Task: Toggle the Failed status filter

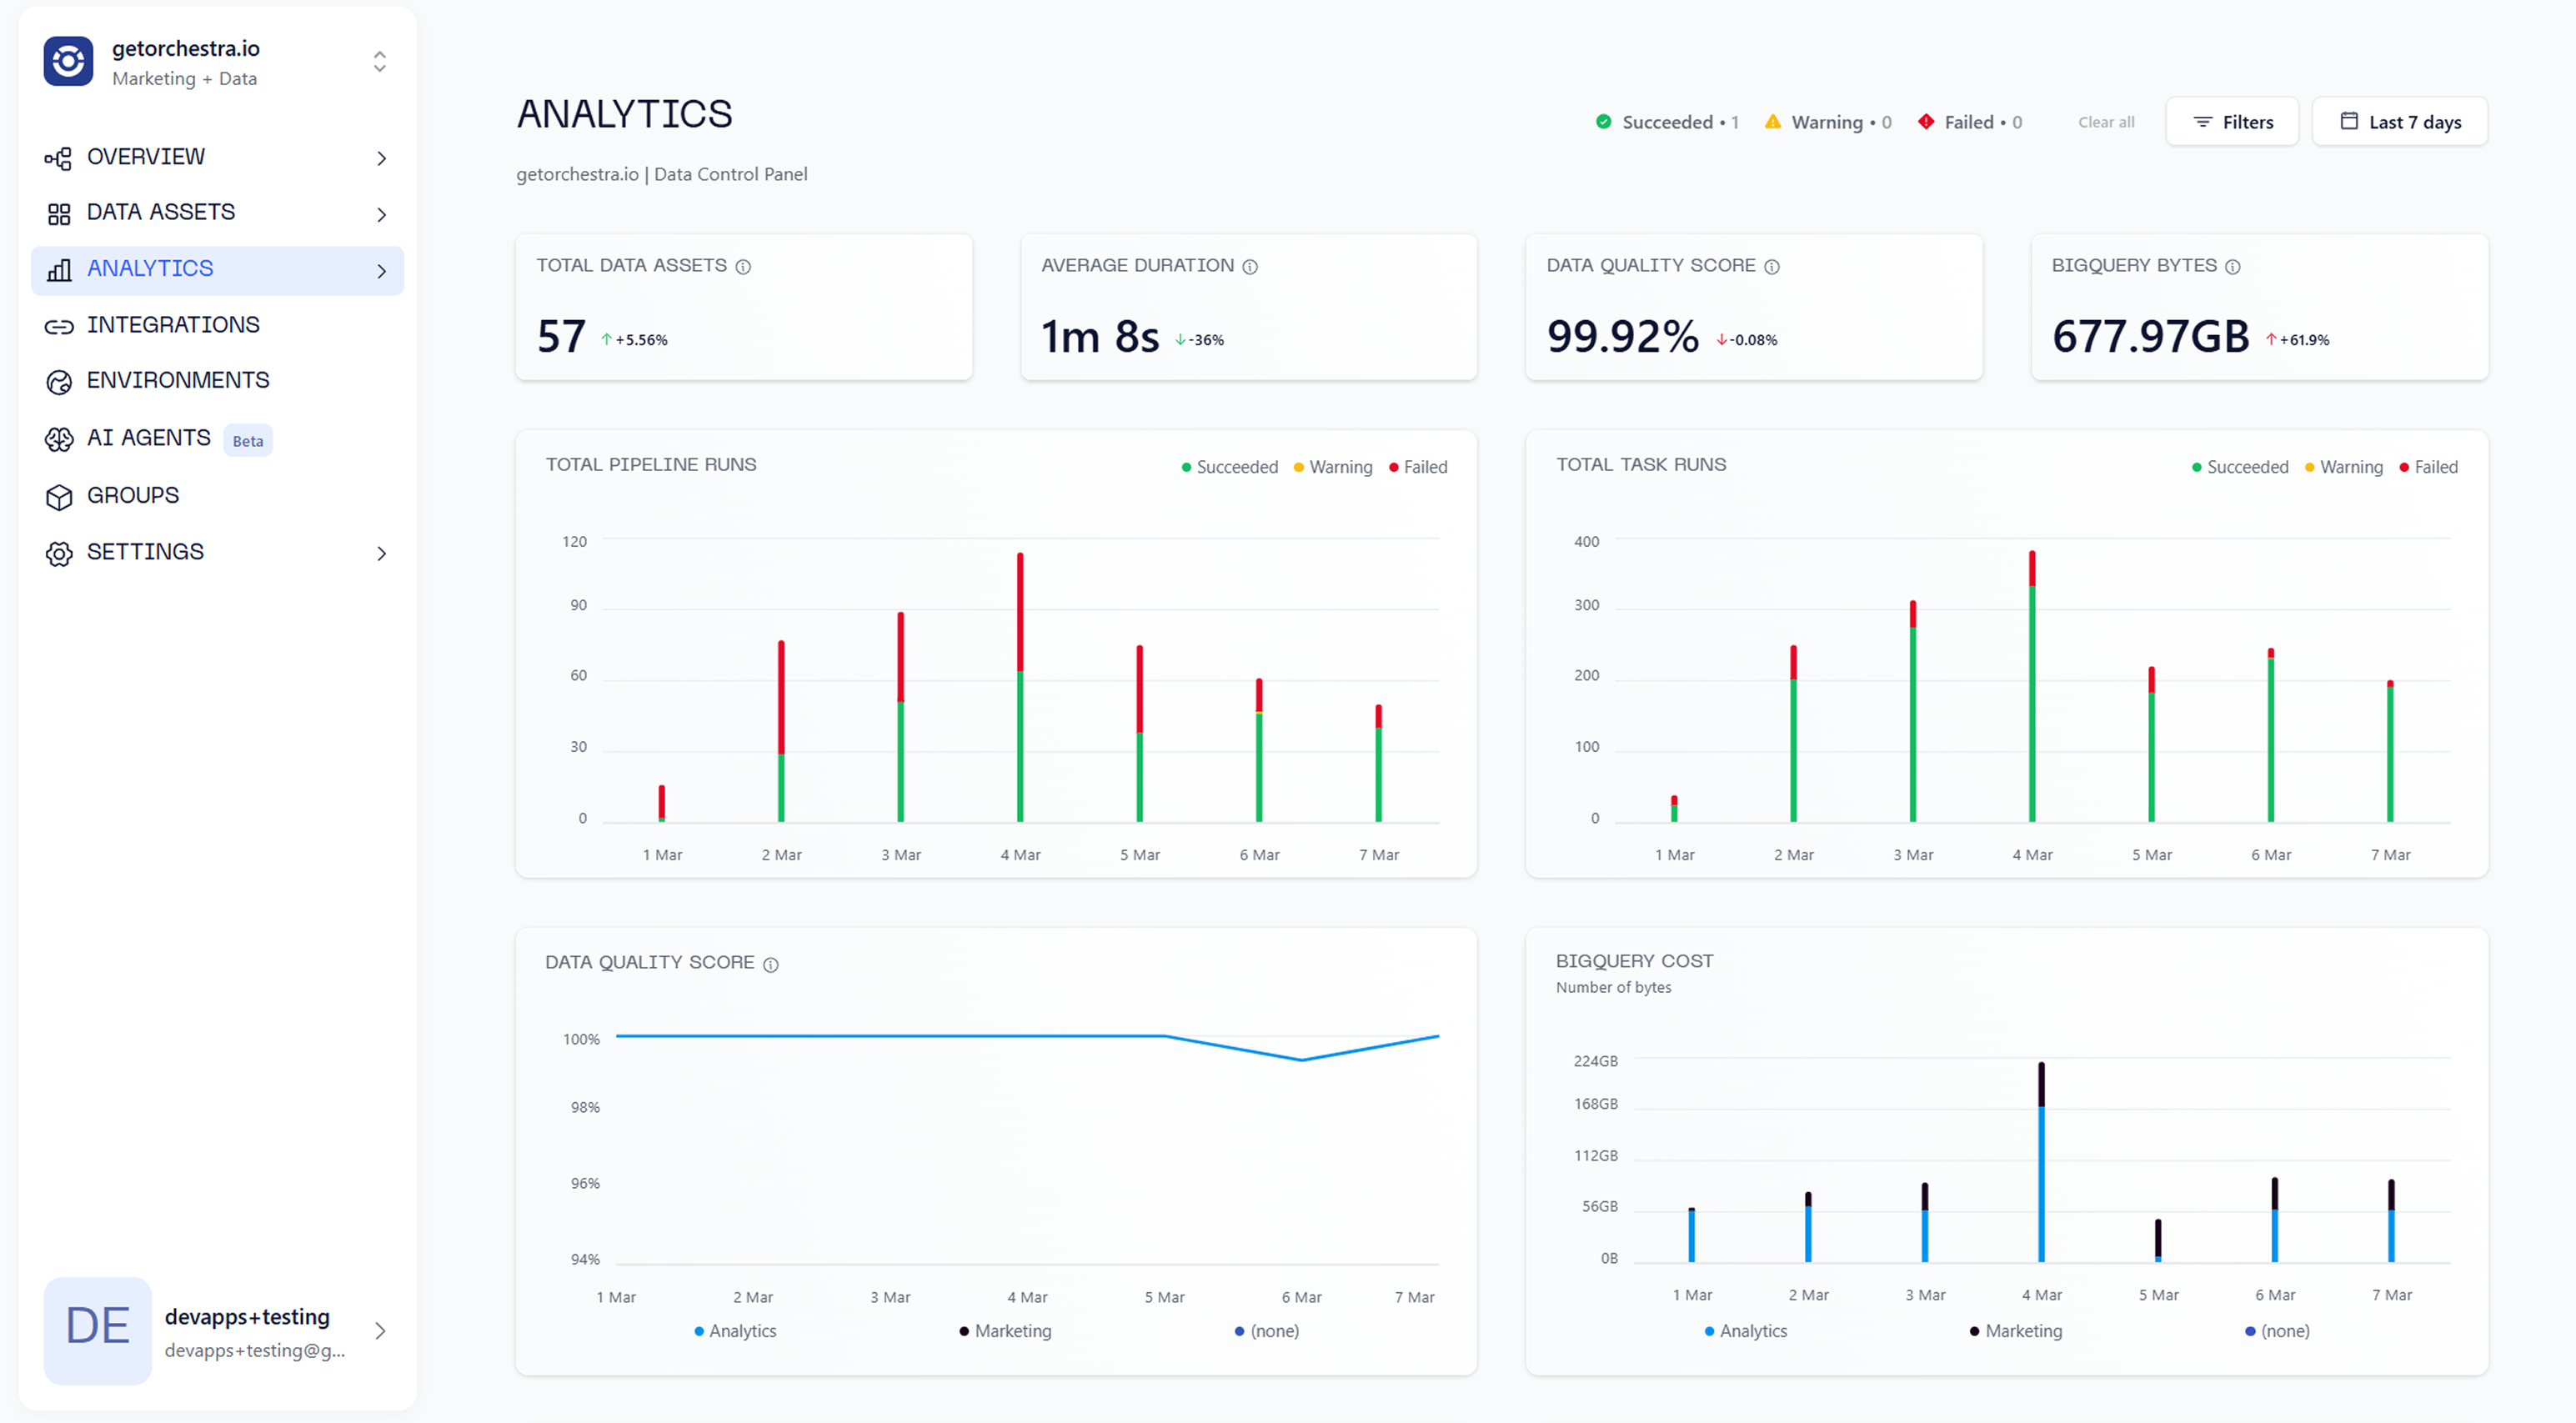Action: 1969,122
